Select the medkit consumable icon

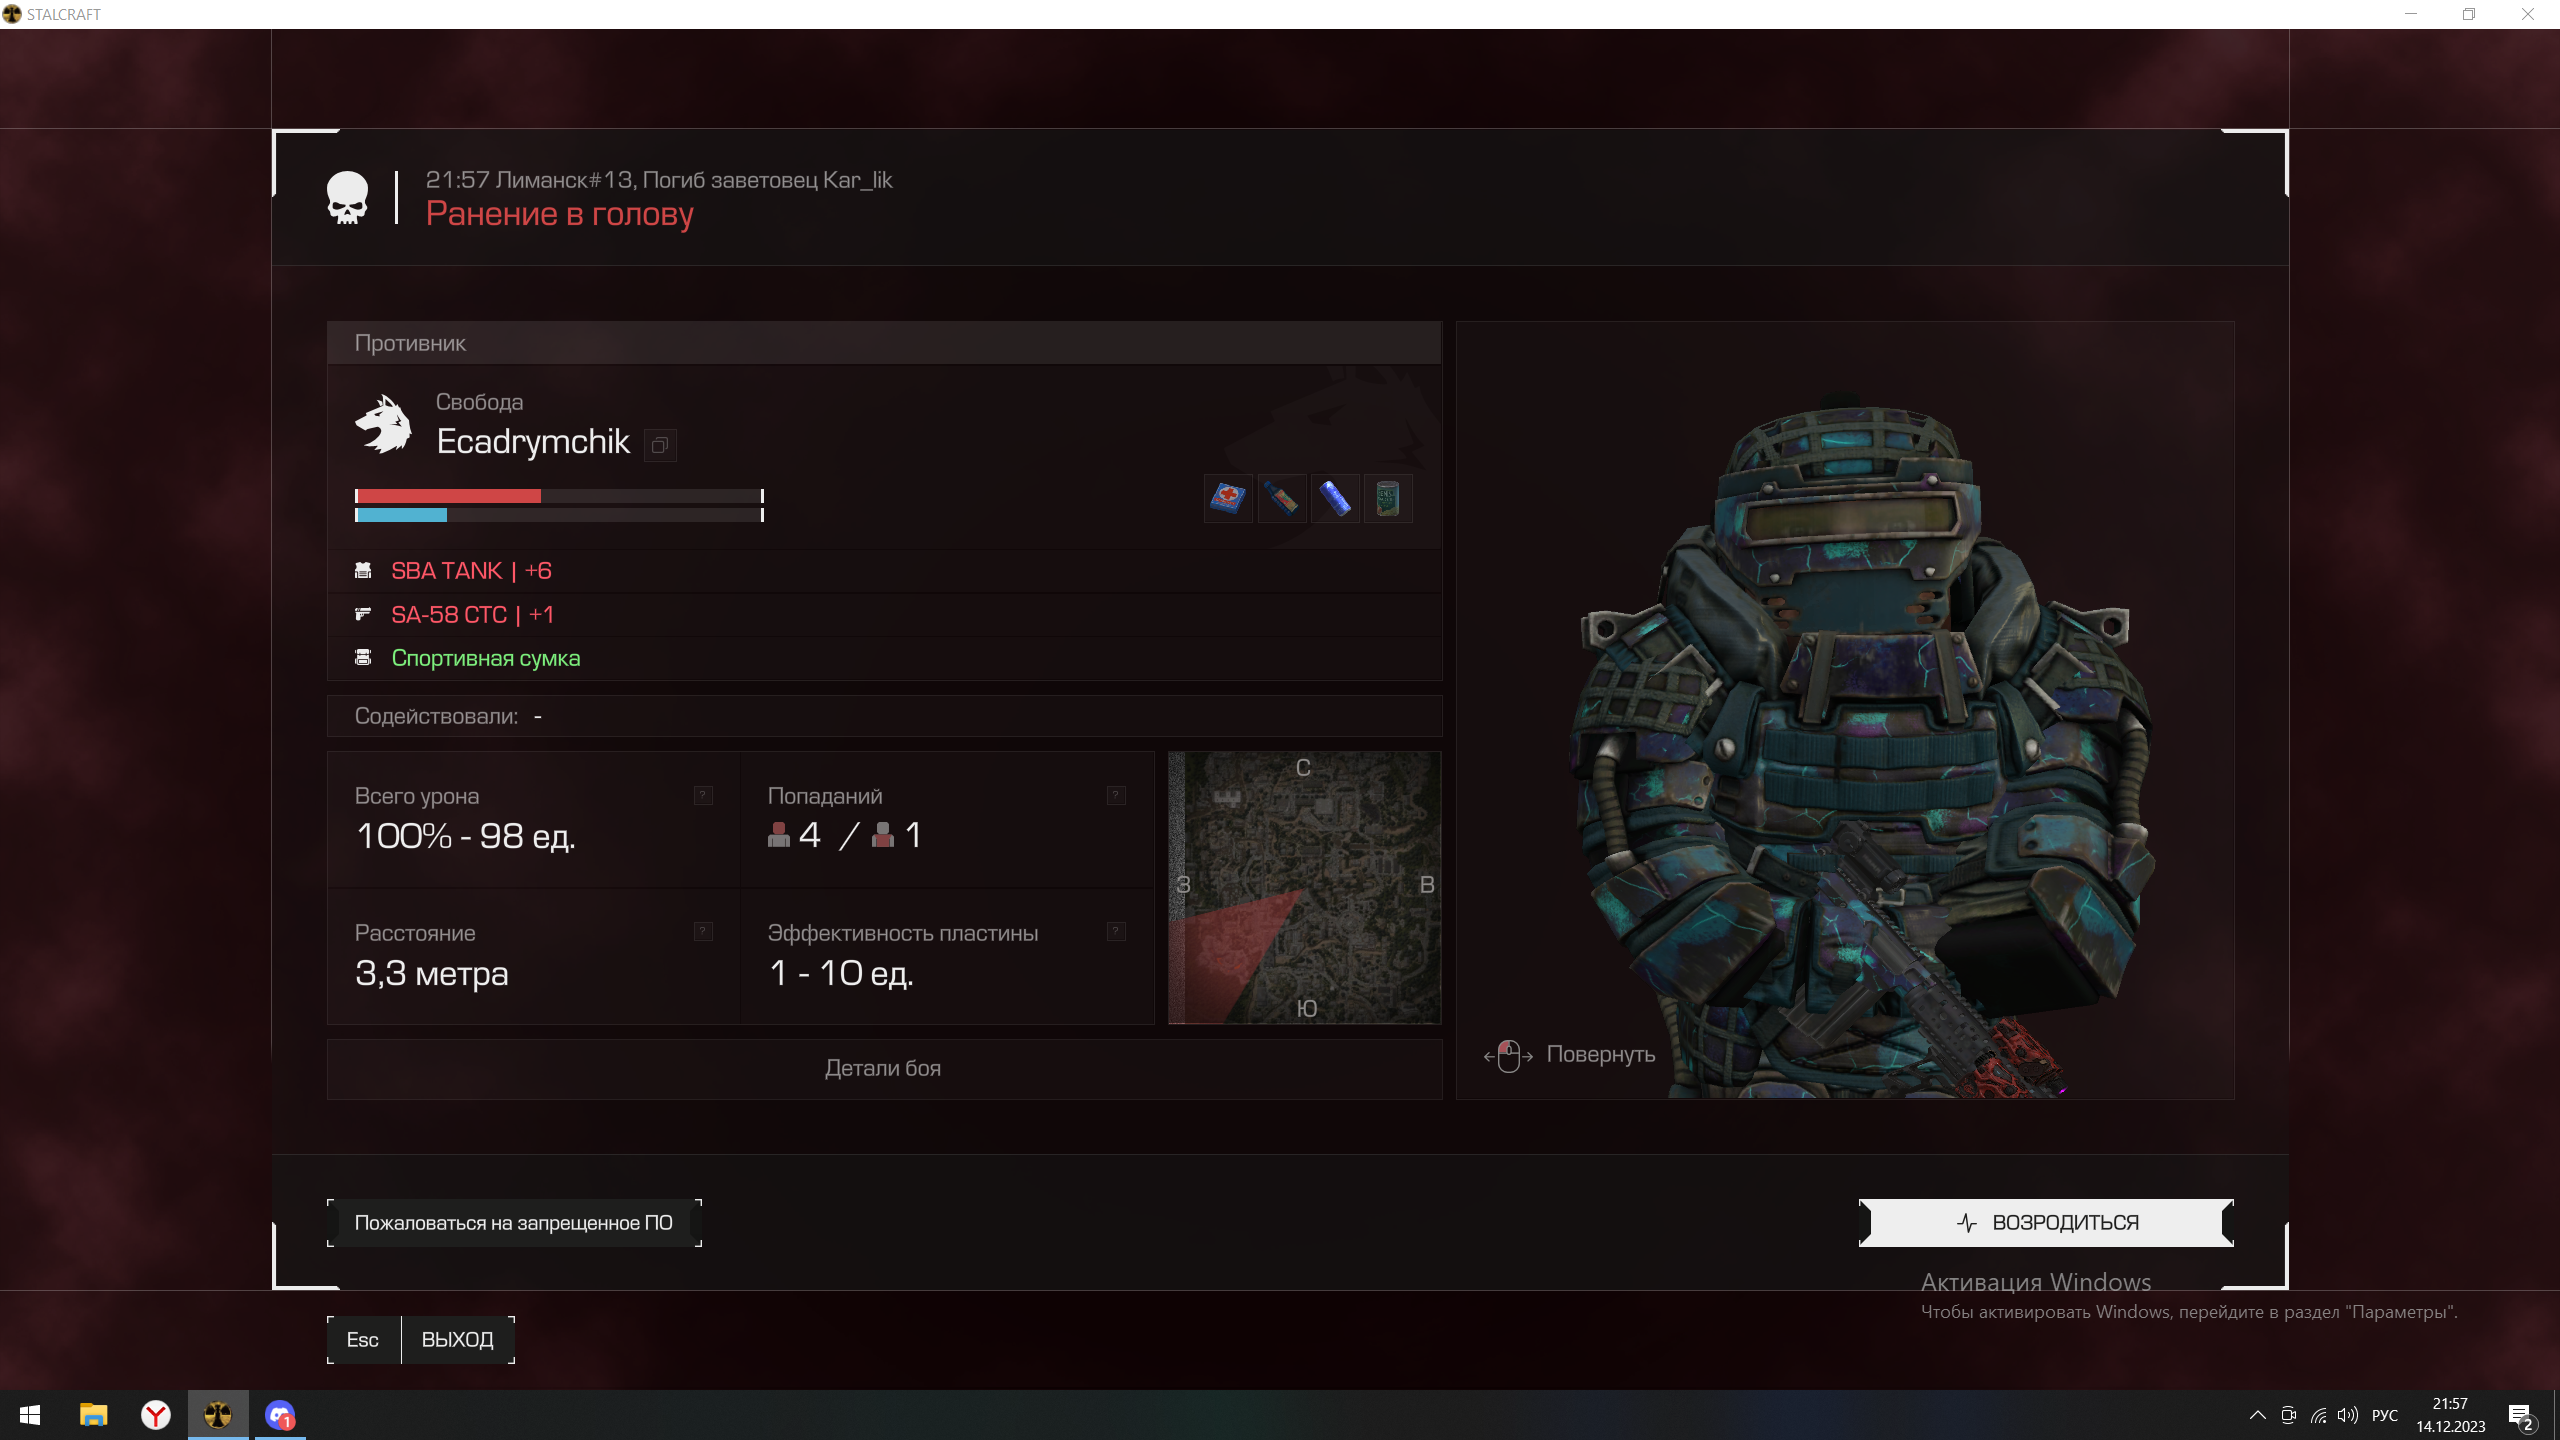(x=1228, y=498)
